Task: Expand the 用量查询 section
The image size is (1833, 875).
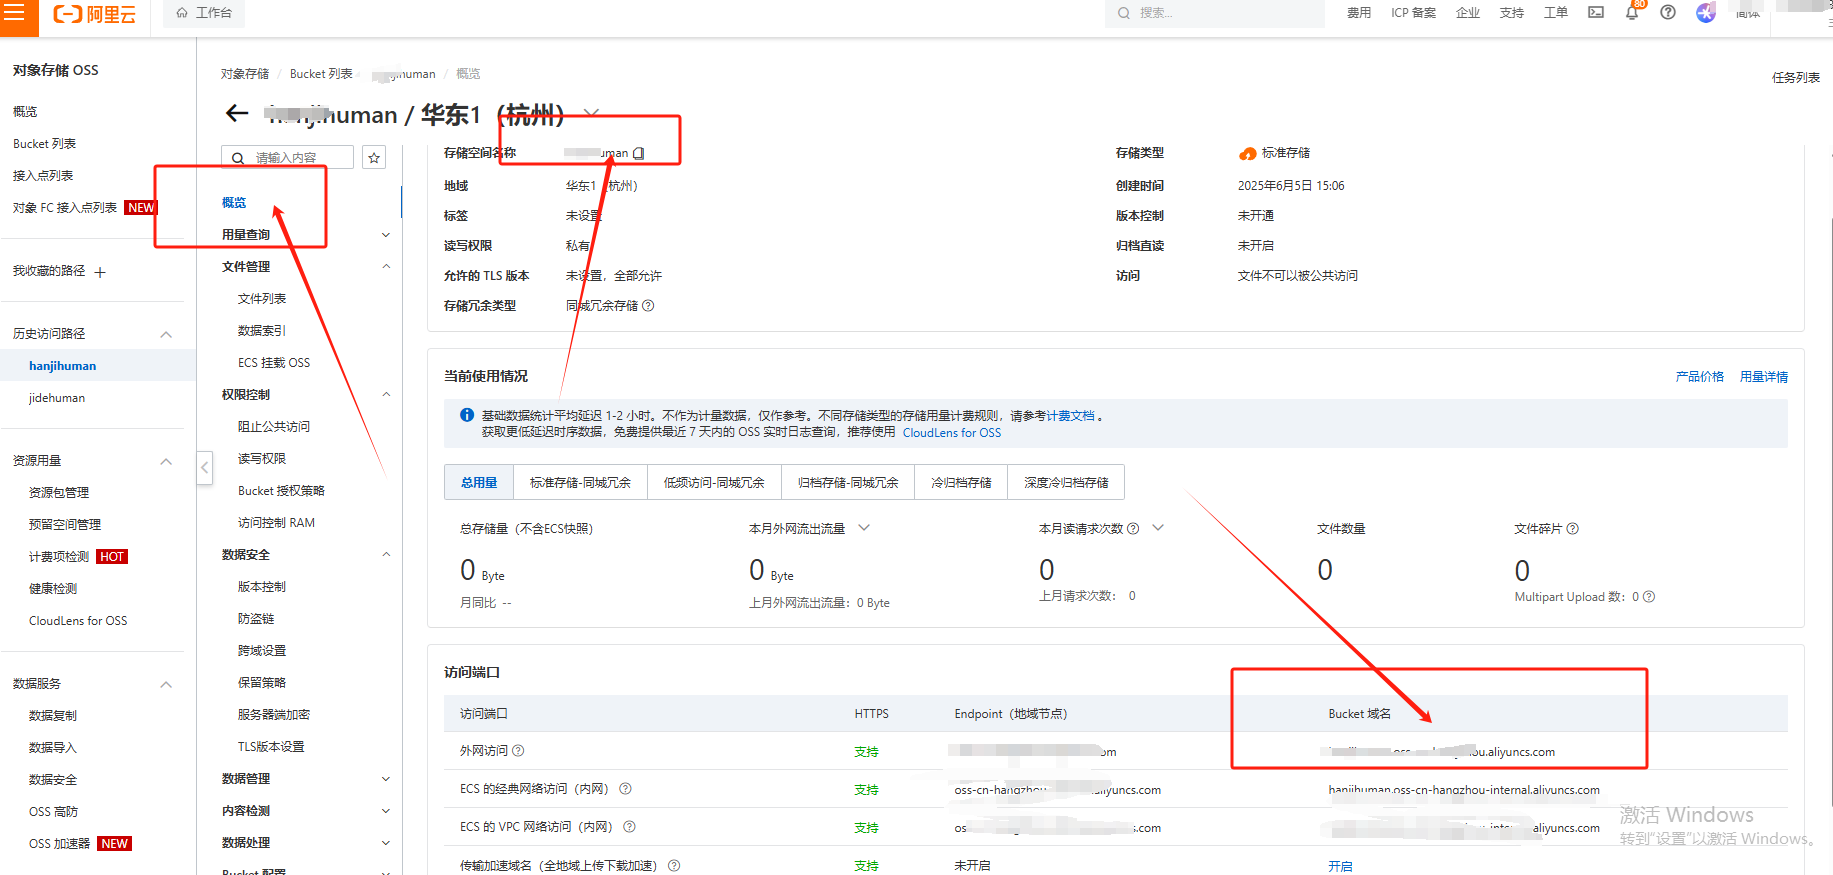Action: pyautogui.click(x=386, y=235)
